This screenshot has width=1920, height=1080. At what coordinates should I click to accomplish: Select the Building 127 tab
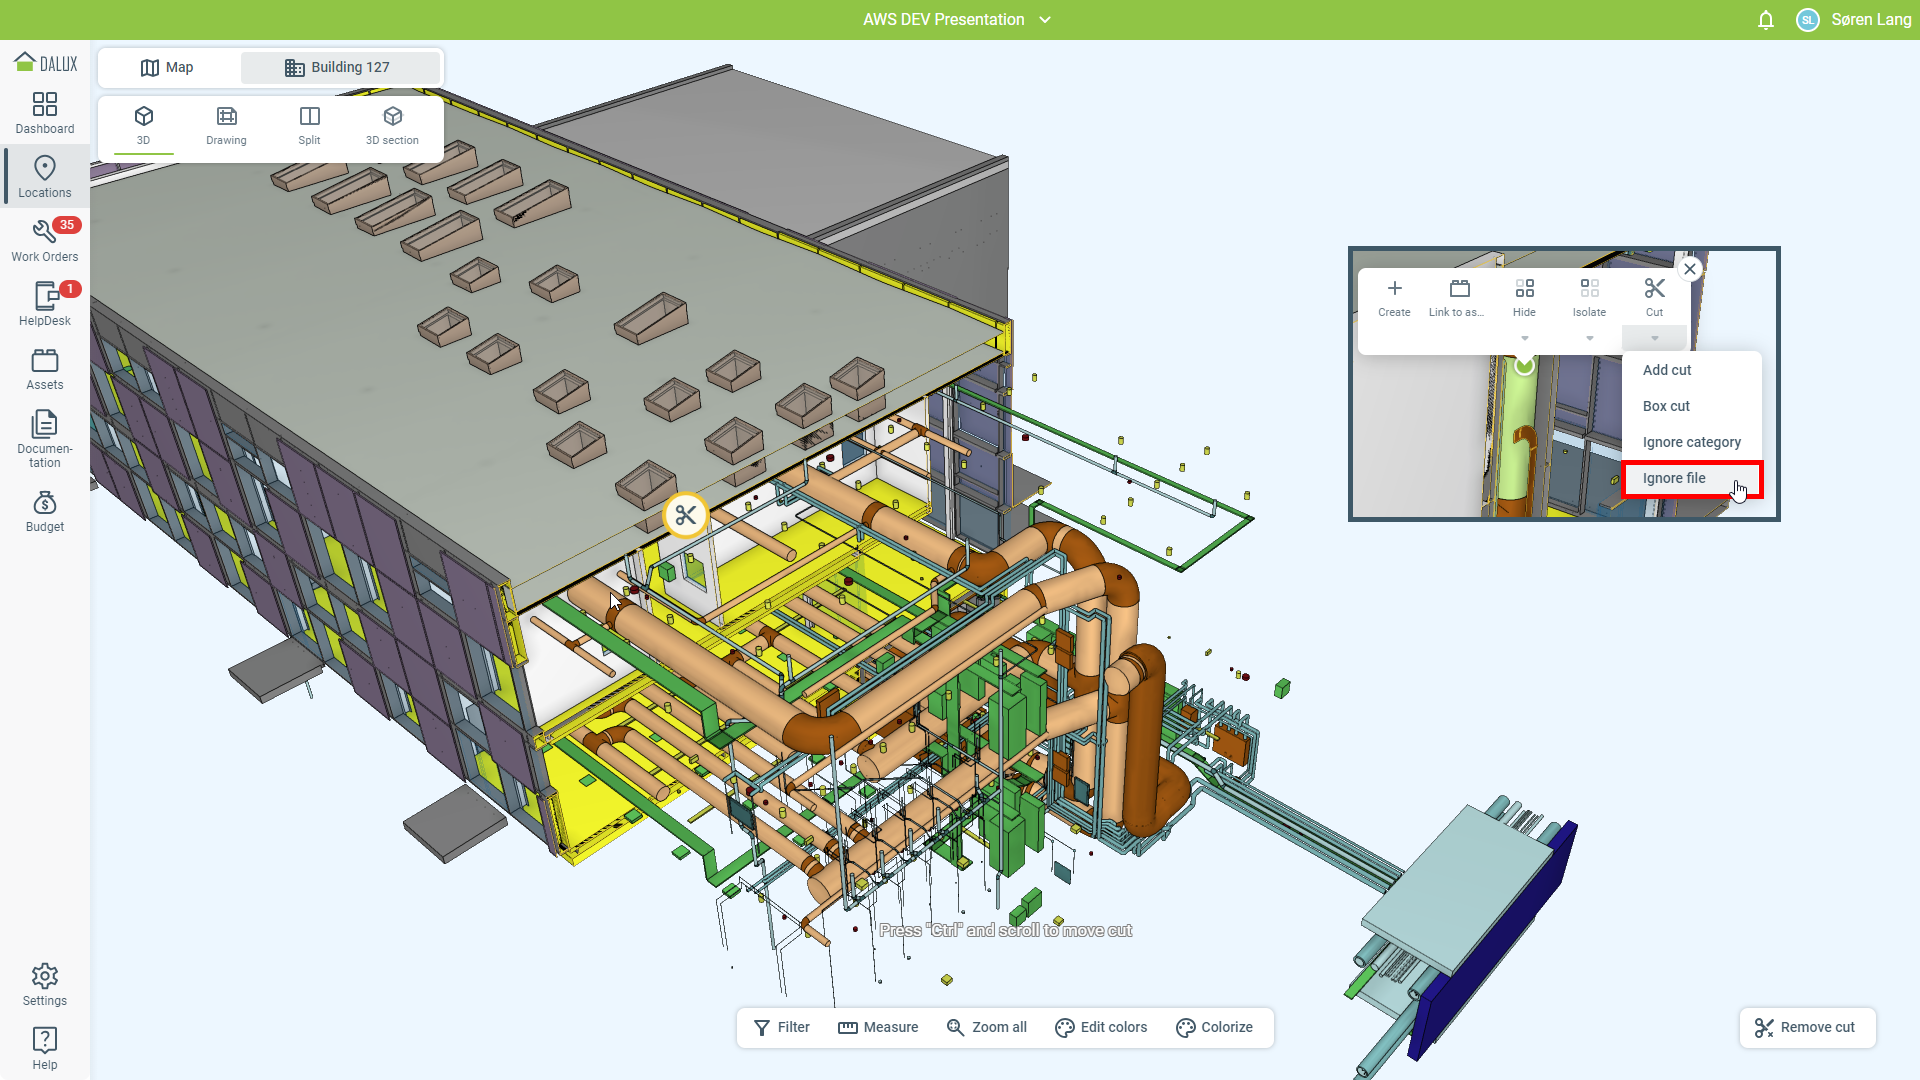(x=339, y=67)
